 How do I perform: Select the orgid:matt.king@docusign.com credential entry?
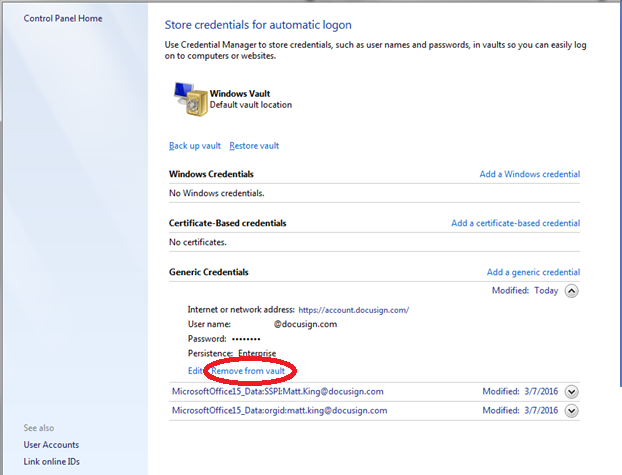pyautogui.click(x=278, y=410)
